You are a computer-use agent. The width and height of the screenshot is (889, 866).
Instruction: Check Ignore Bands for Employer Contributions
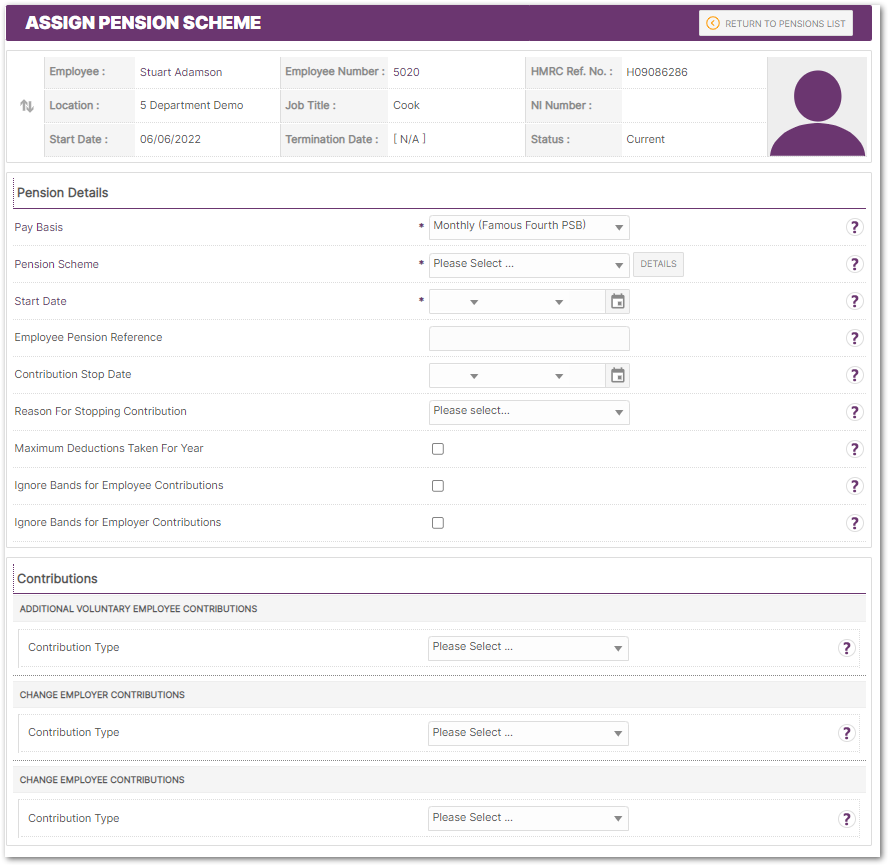tap(438, 523)
